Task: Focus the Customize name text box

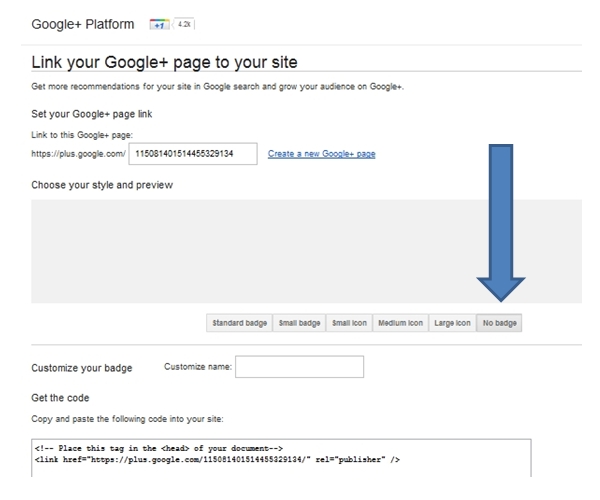Action: click(x=299, y=368)
